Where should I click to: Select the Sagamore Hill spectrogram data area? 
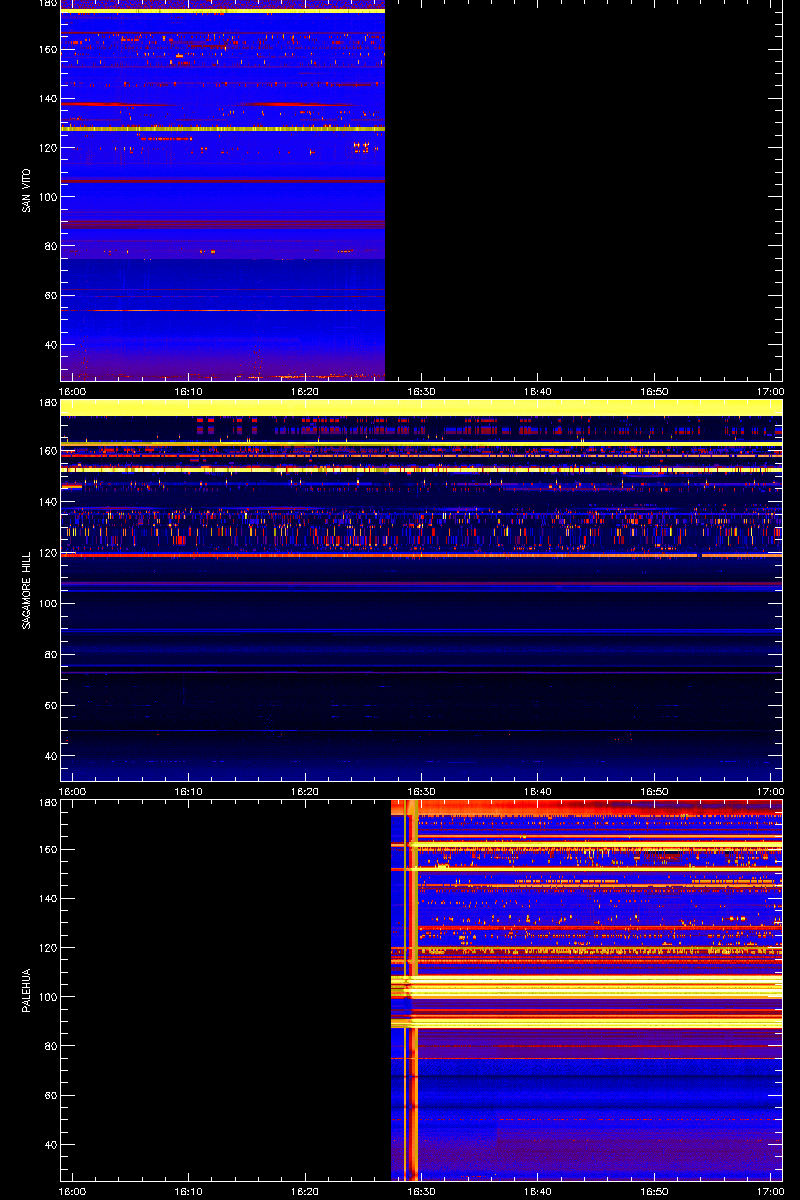[x=421, y=590]
